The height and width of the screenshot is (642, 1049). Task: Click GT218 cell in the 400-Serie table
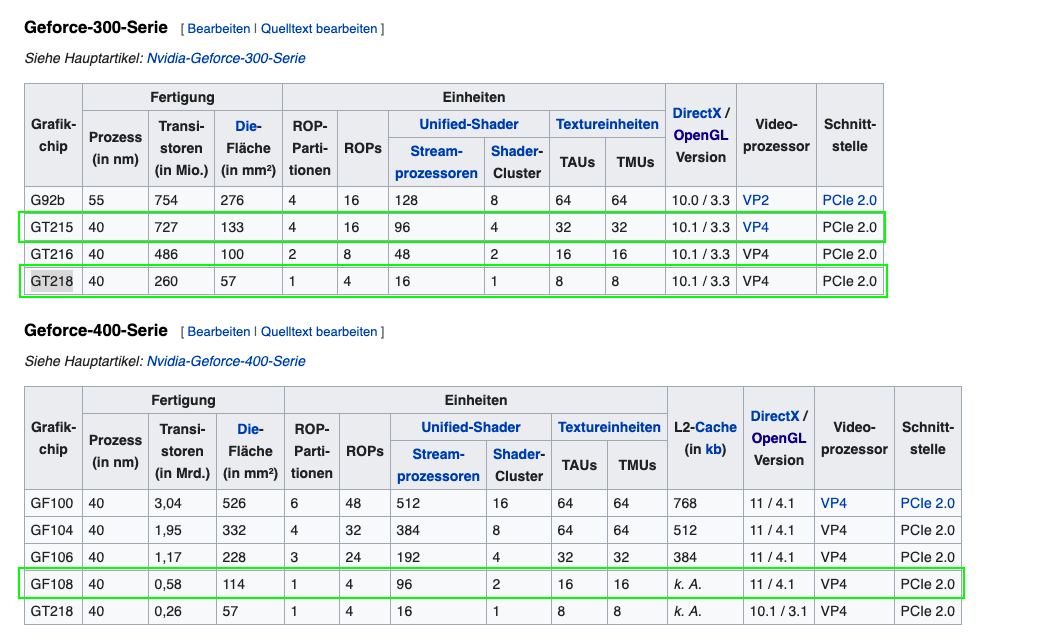click(54, 611)
